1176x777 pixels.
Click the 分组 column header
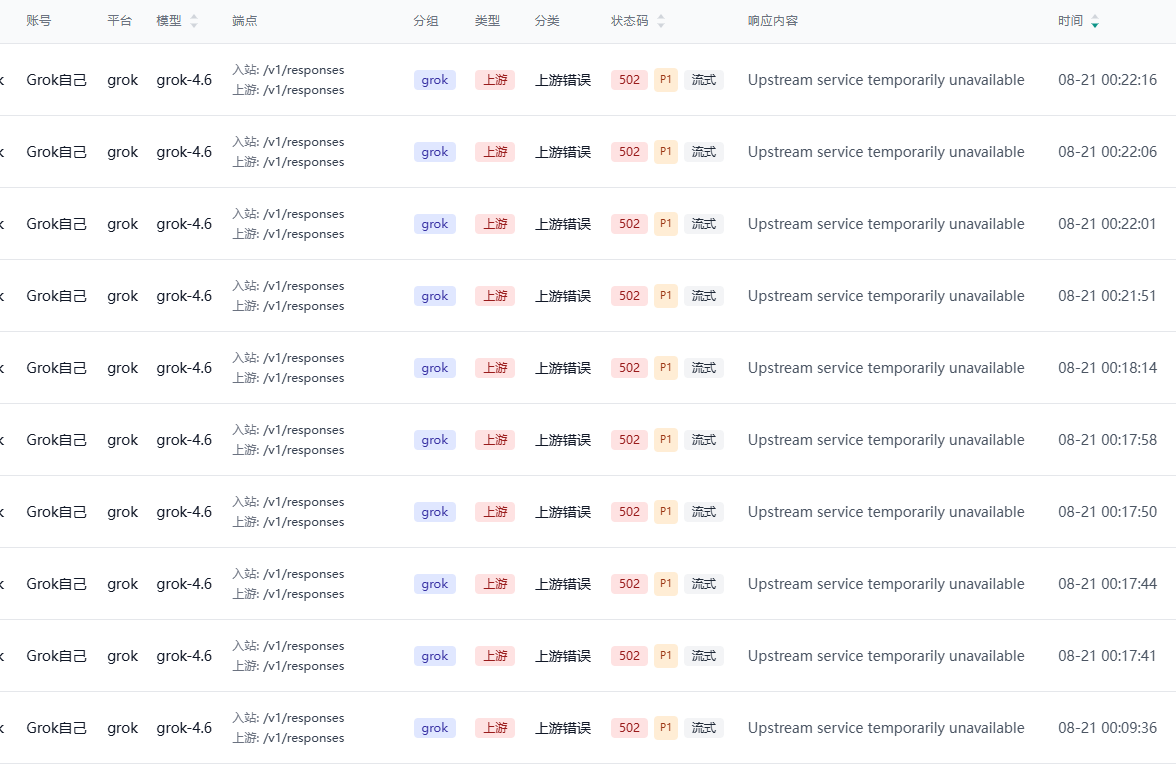coord(426,21)
